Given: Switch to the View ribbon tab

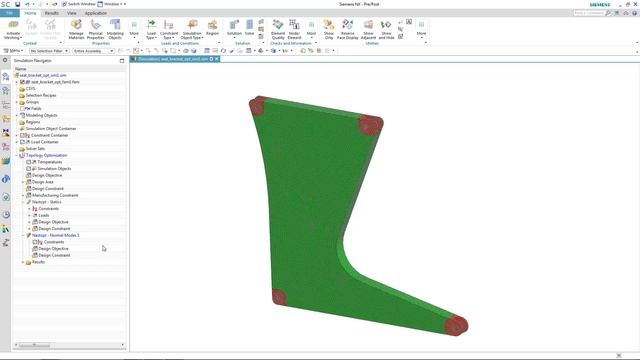Looking at the screenshot, I should point(72,13).
